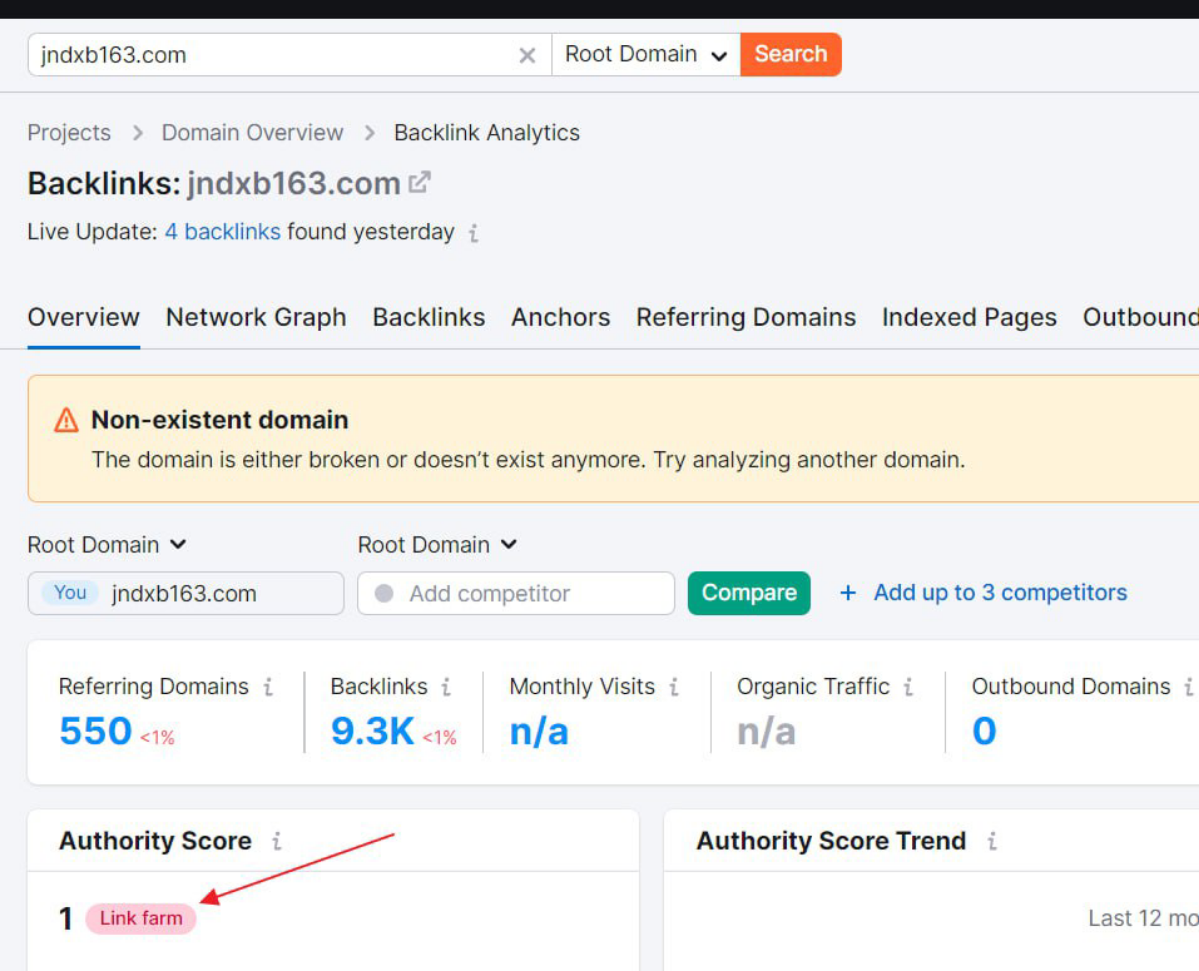
Task: Click info icon beside Backlinks metric
Action: click(446, 687)
